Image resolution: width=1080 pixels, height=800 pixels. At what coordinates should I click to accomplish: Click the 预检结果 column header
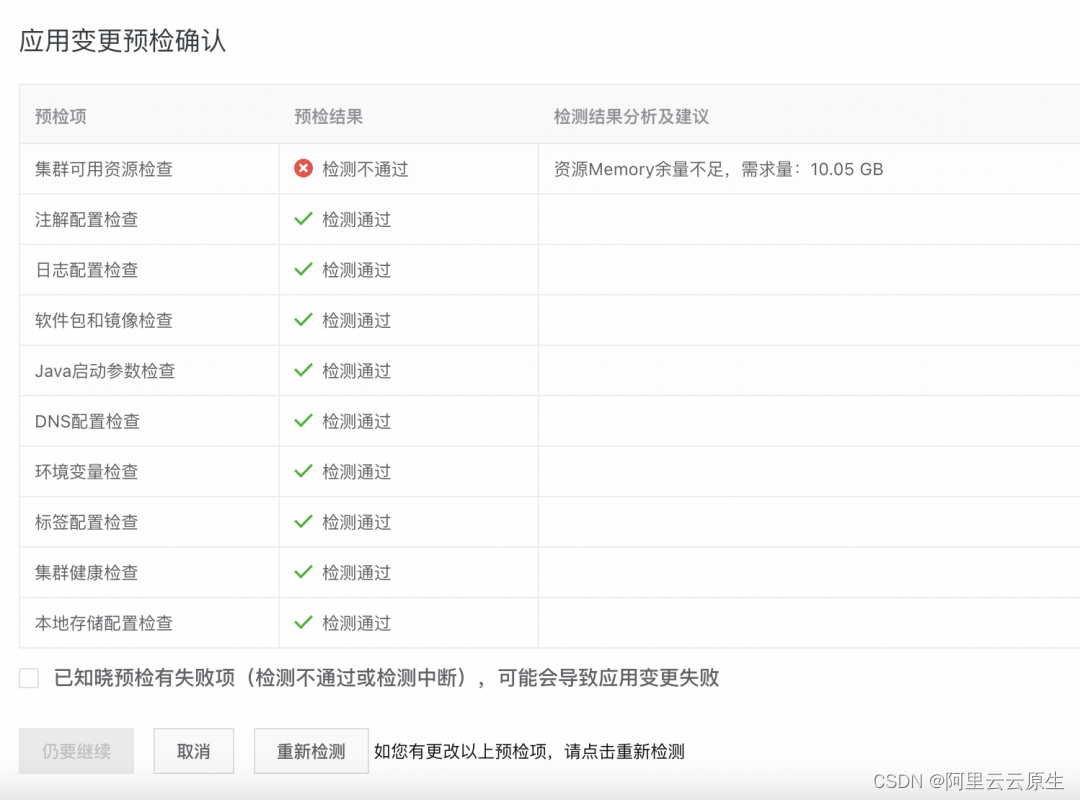(329, 116)
